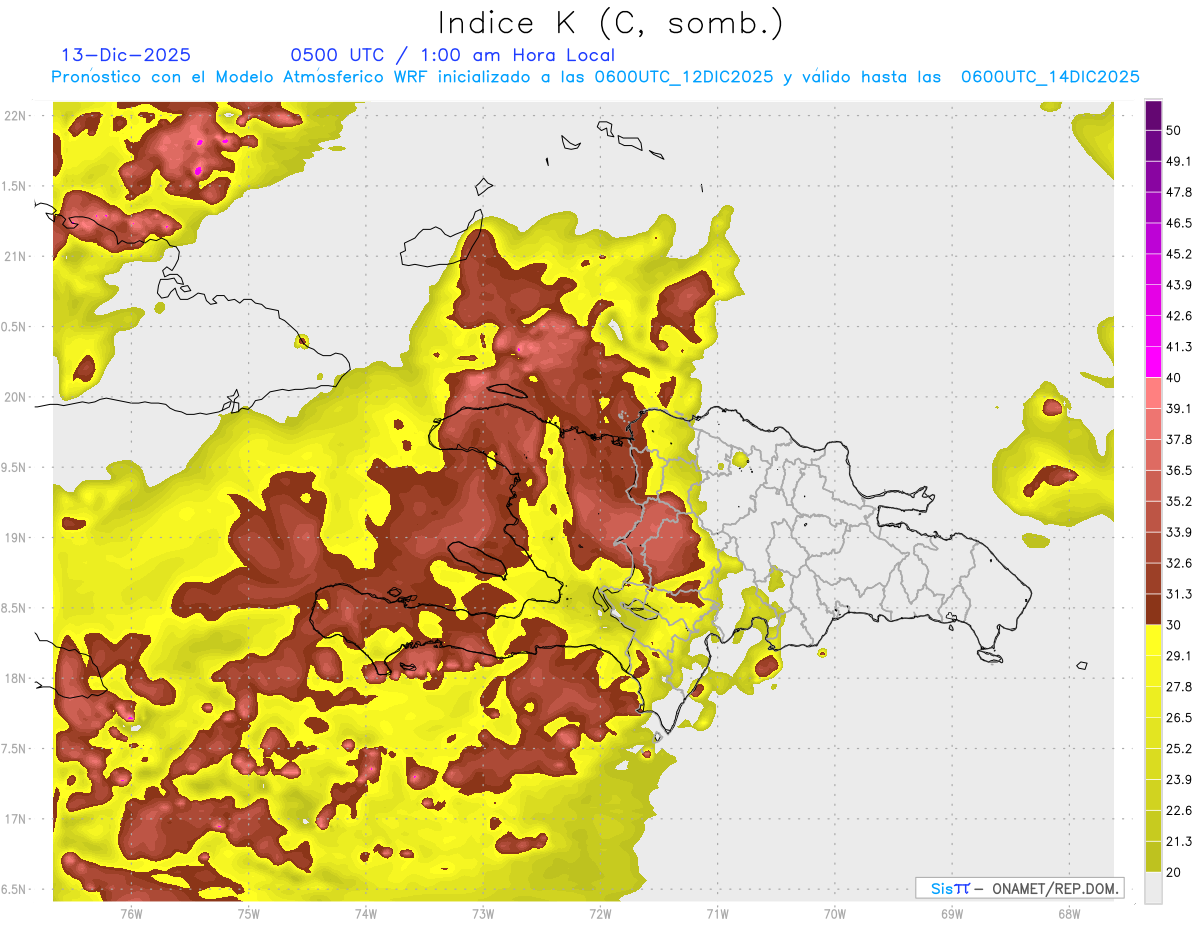This screenshot has width=1200, height=927.
Task: Select the date label "13-Dic-2025"
Action: point(126,55)
